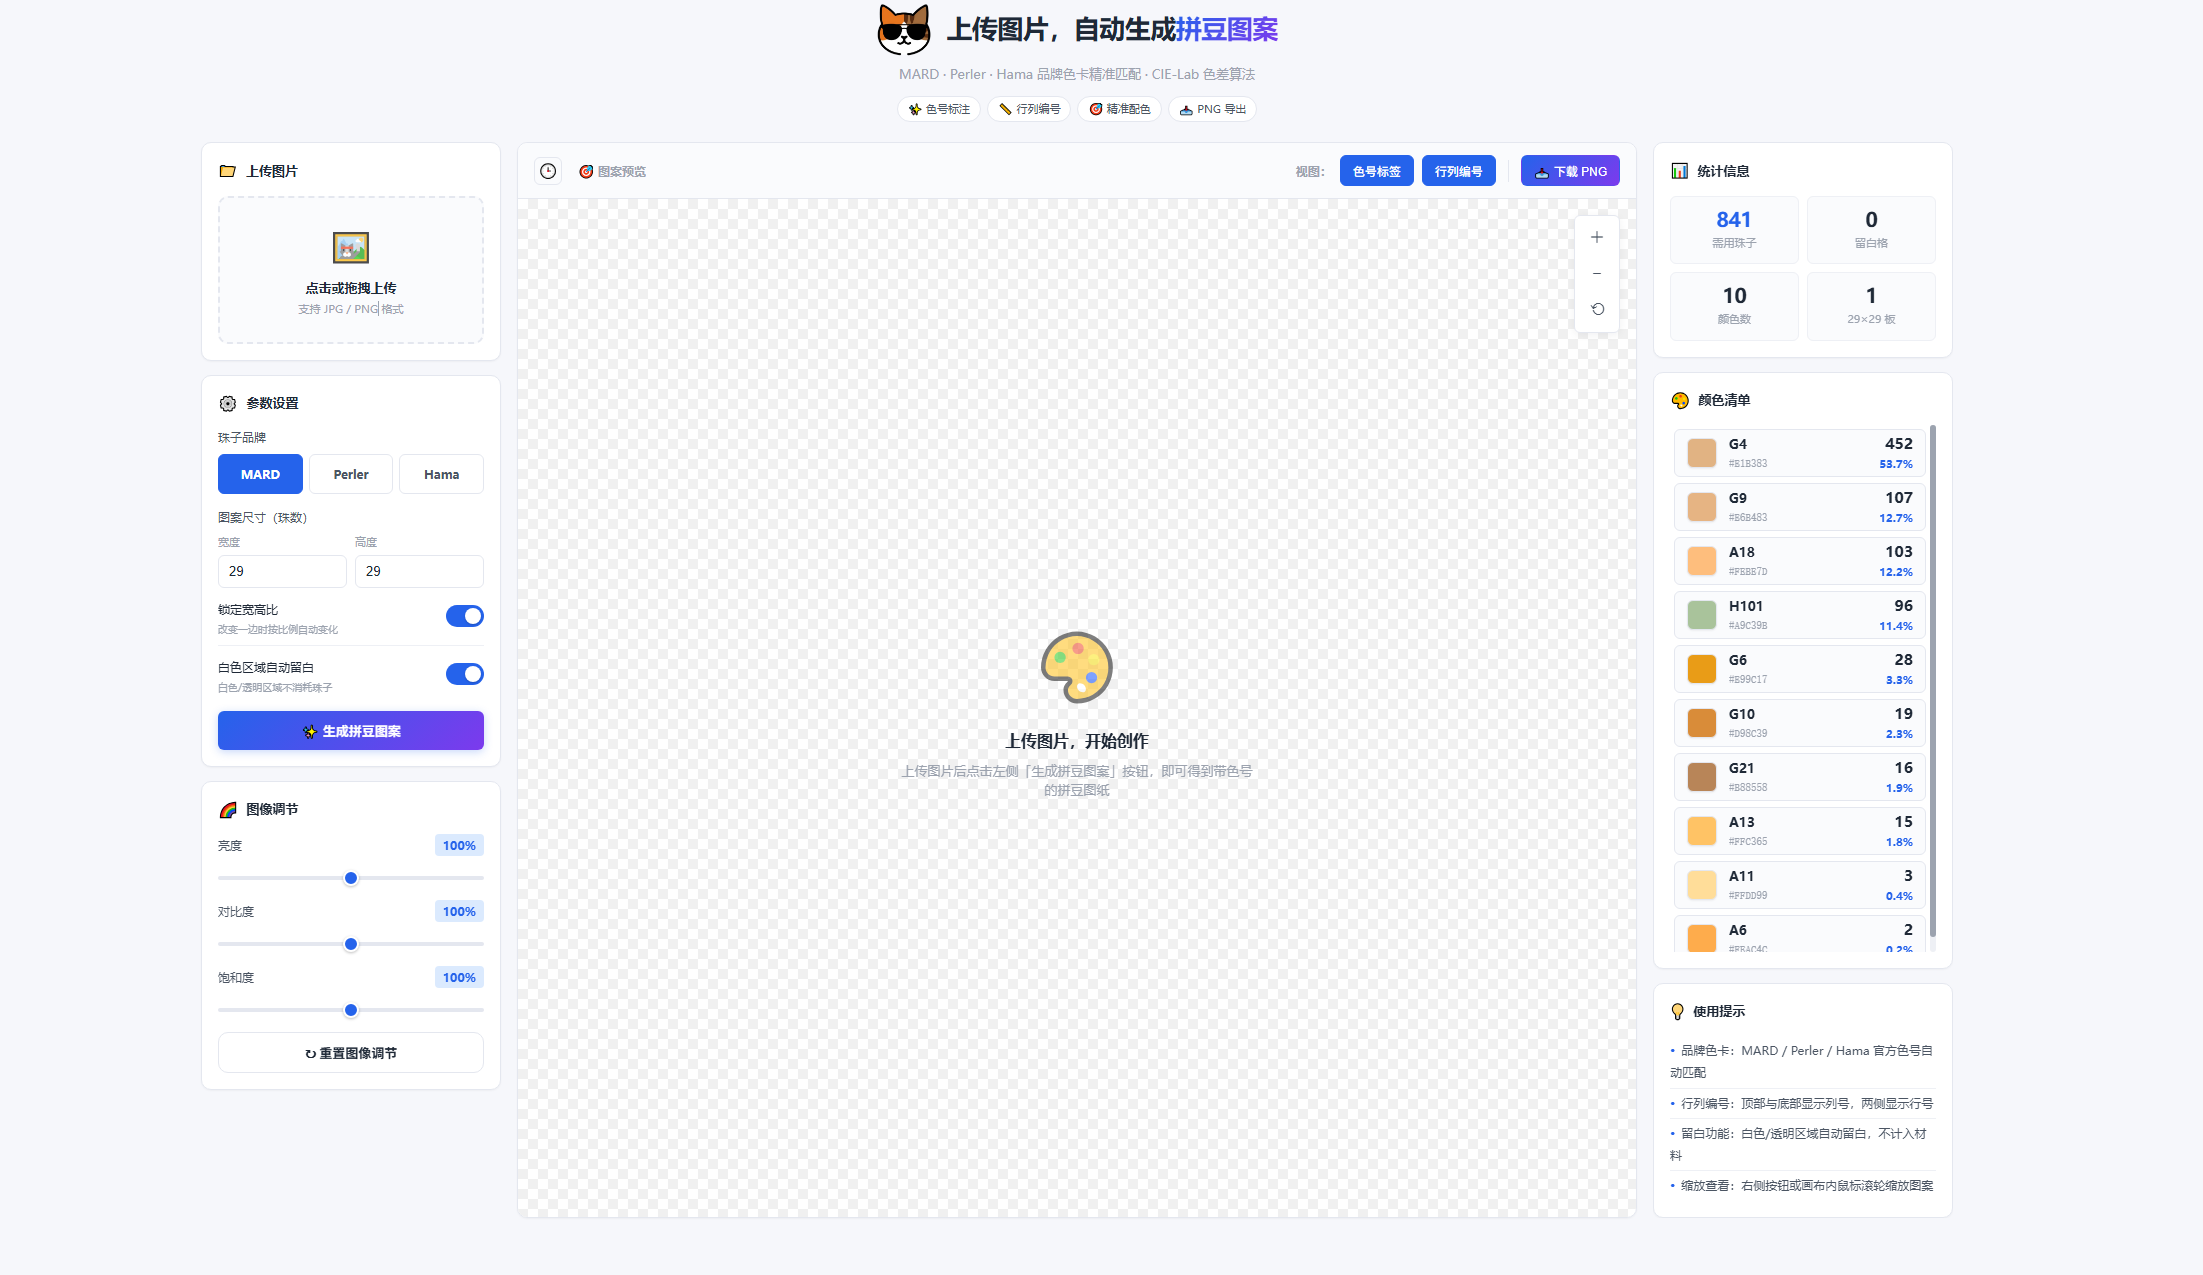
Task: Click the 亮度 slider handle
Action: coord(351,878)
